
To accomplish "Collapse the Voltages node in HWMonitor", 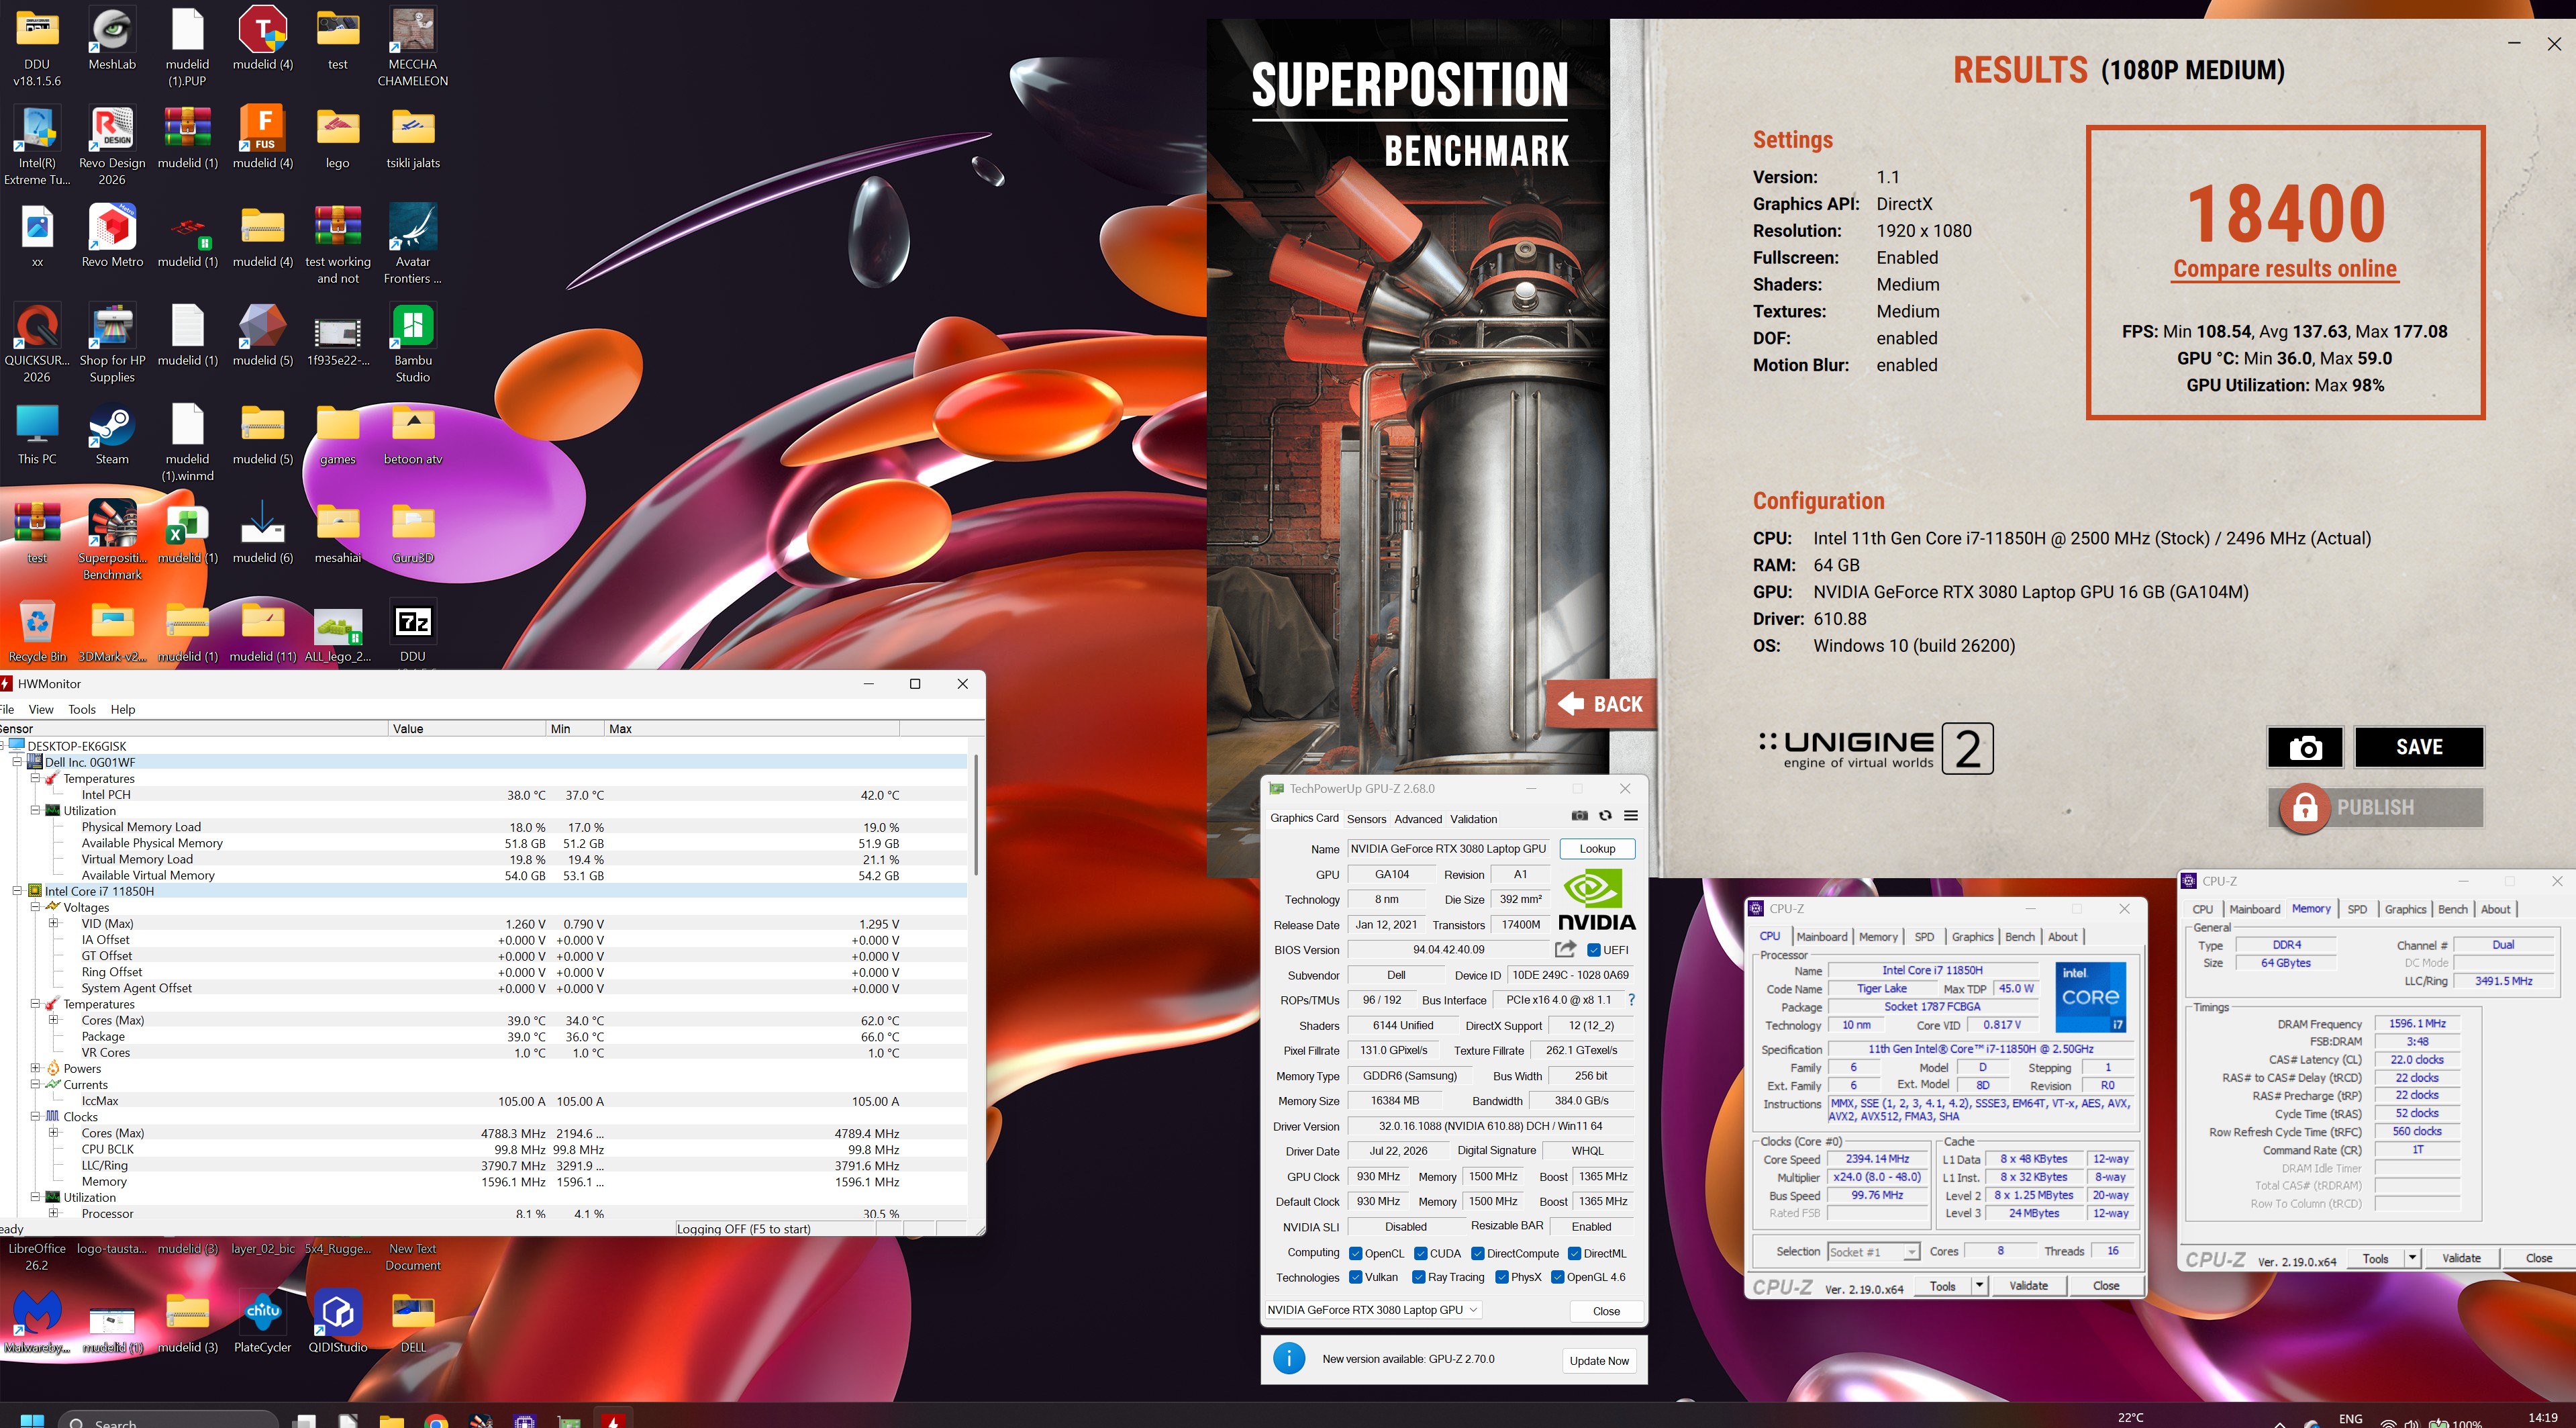I will pos(35,907).
